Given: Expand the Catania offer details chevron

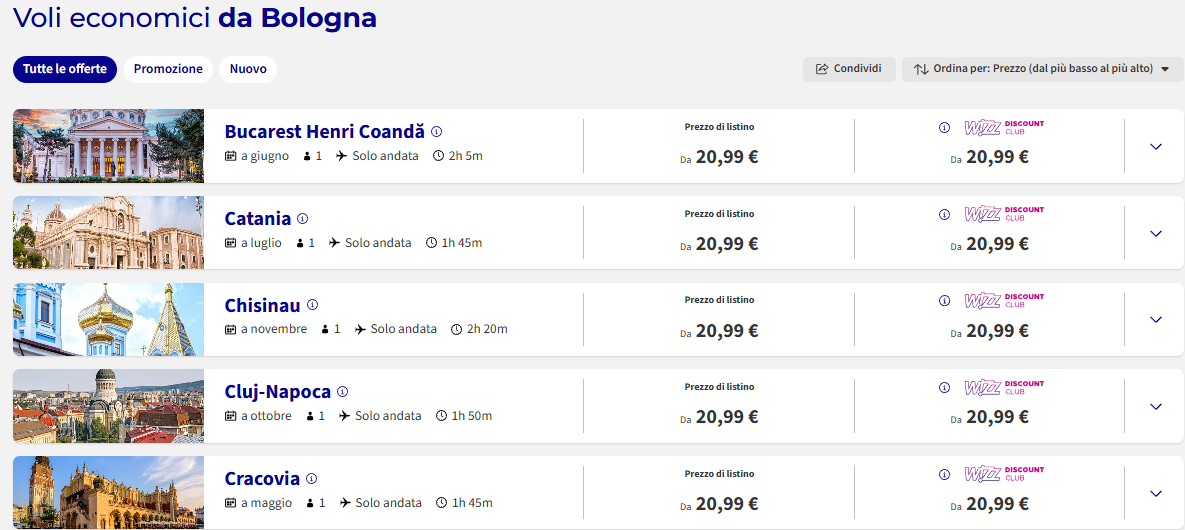Looking at the screenshot, I should click(x=1155, y=234).
